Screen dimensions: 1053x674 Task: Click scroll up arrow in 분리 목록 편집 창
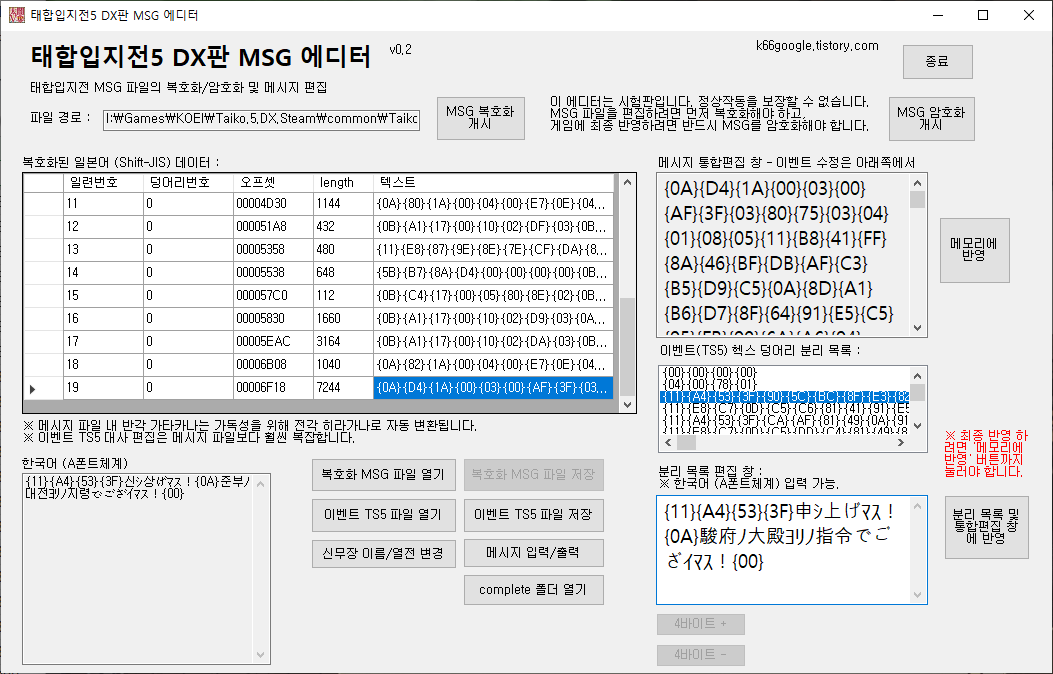click(x=917, y=506)
